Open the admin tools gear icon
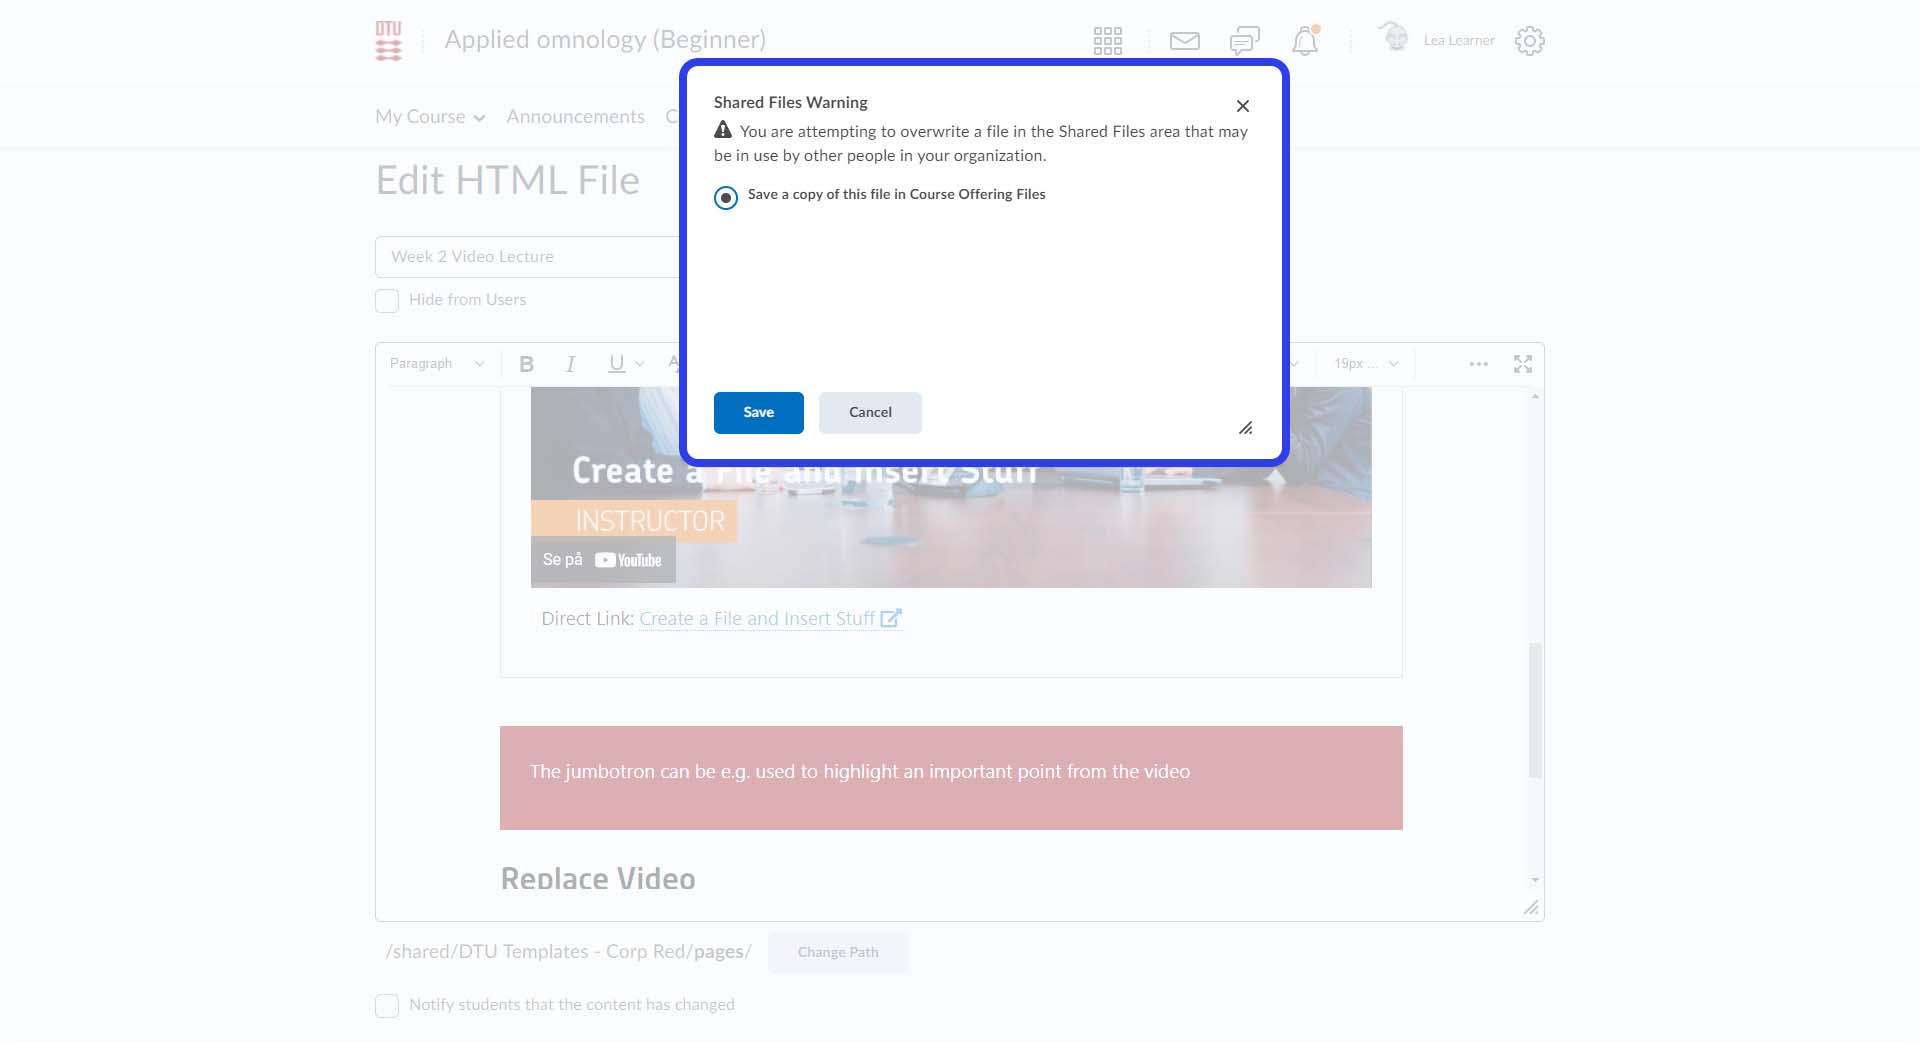Viewport: 1920px width, 1042px height. (x=1529, y=41)
